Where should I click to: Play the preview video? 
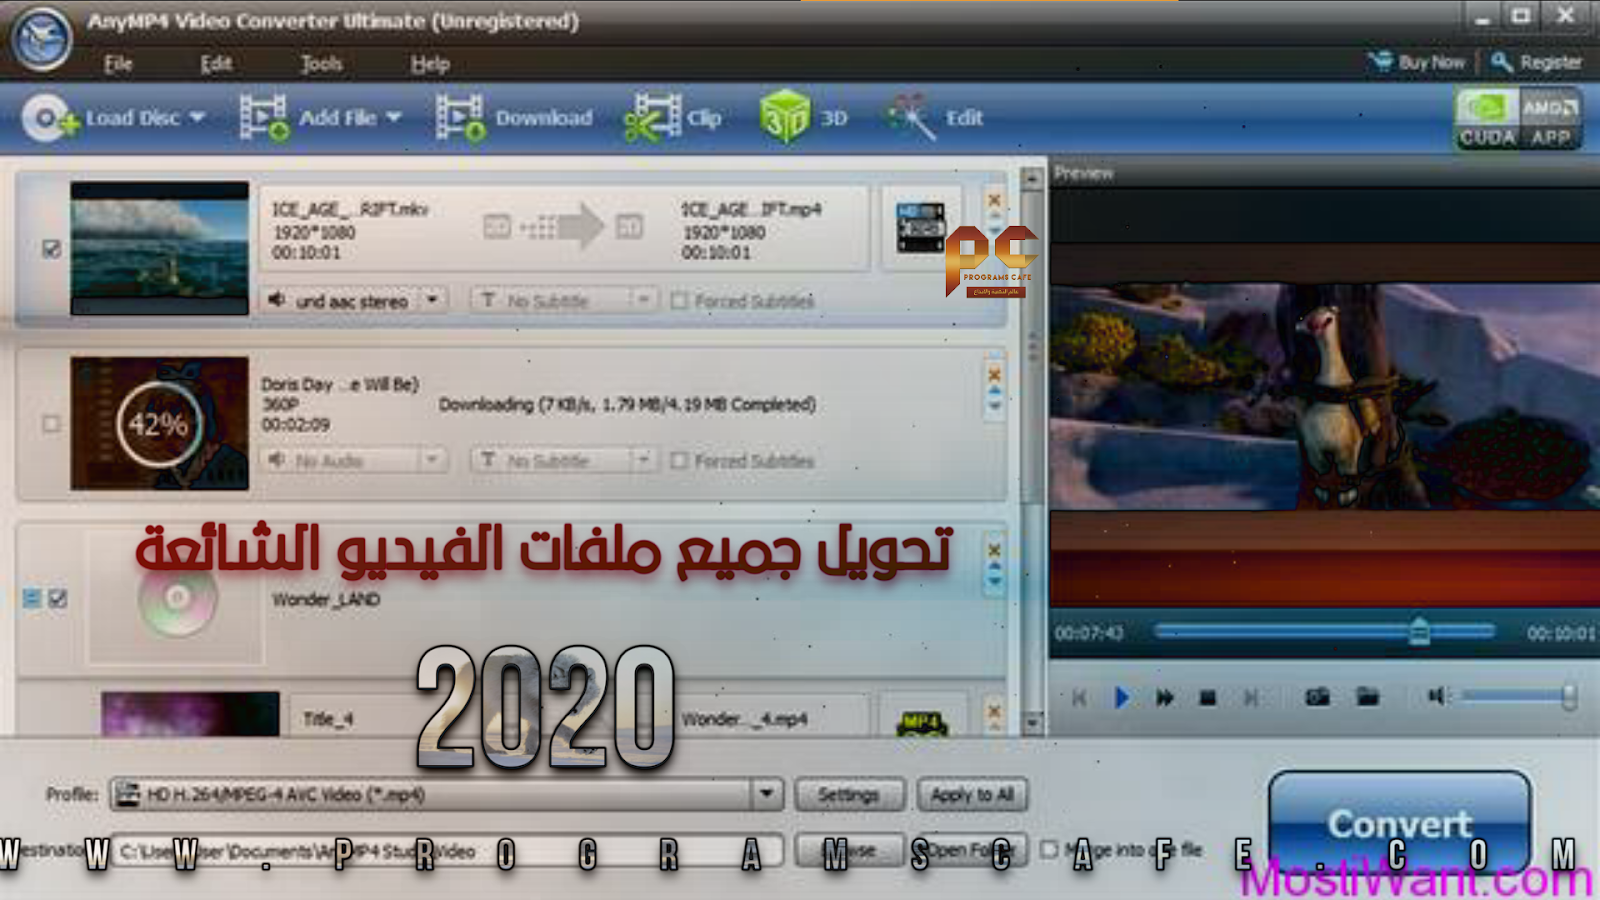click(1122, 697)
